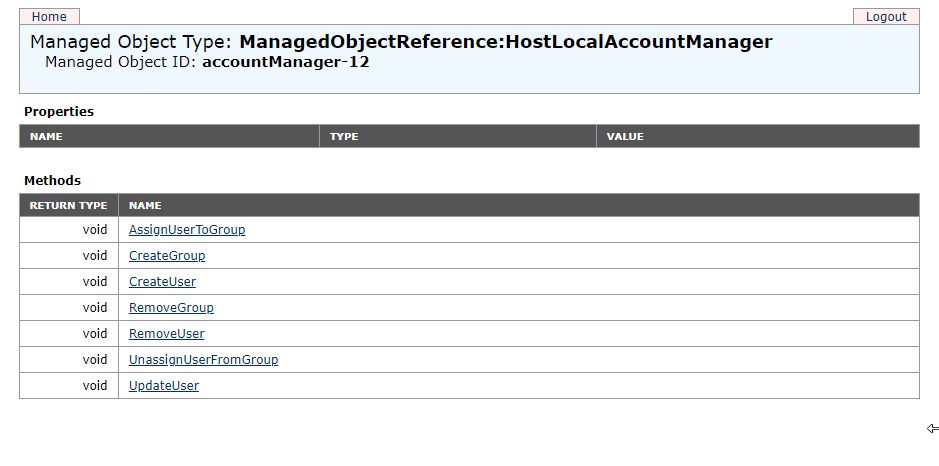The width and height of the screenshot is (939, 466).
Task: Open the UpdateUser method link
Action: (164, 386)
